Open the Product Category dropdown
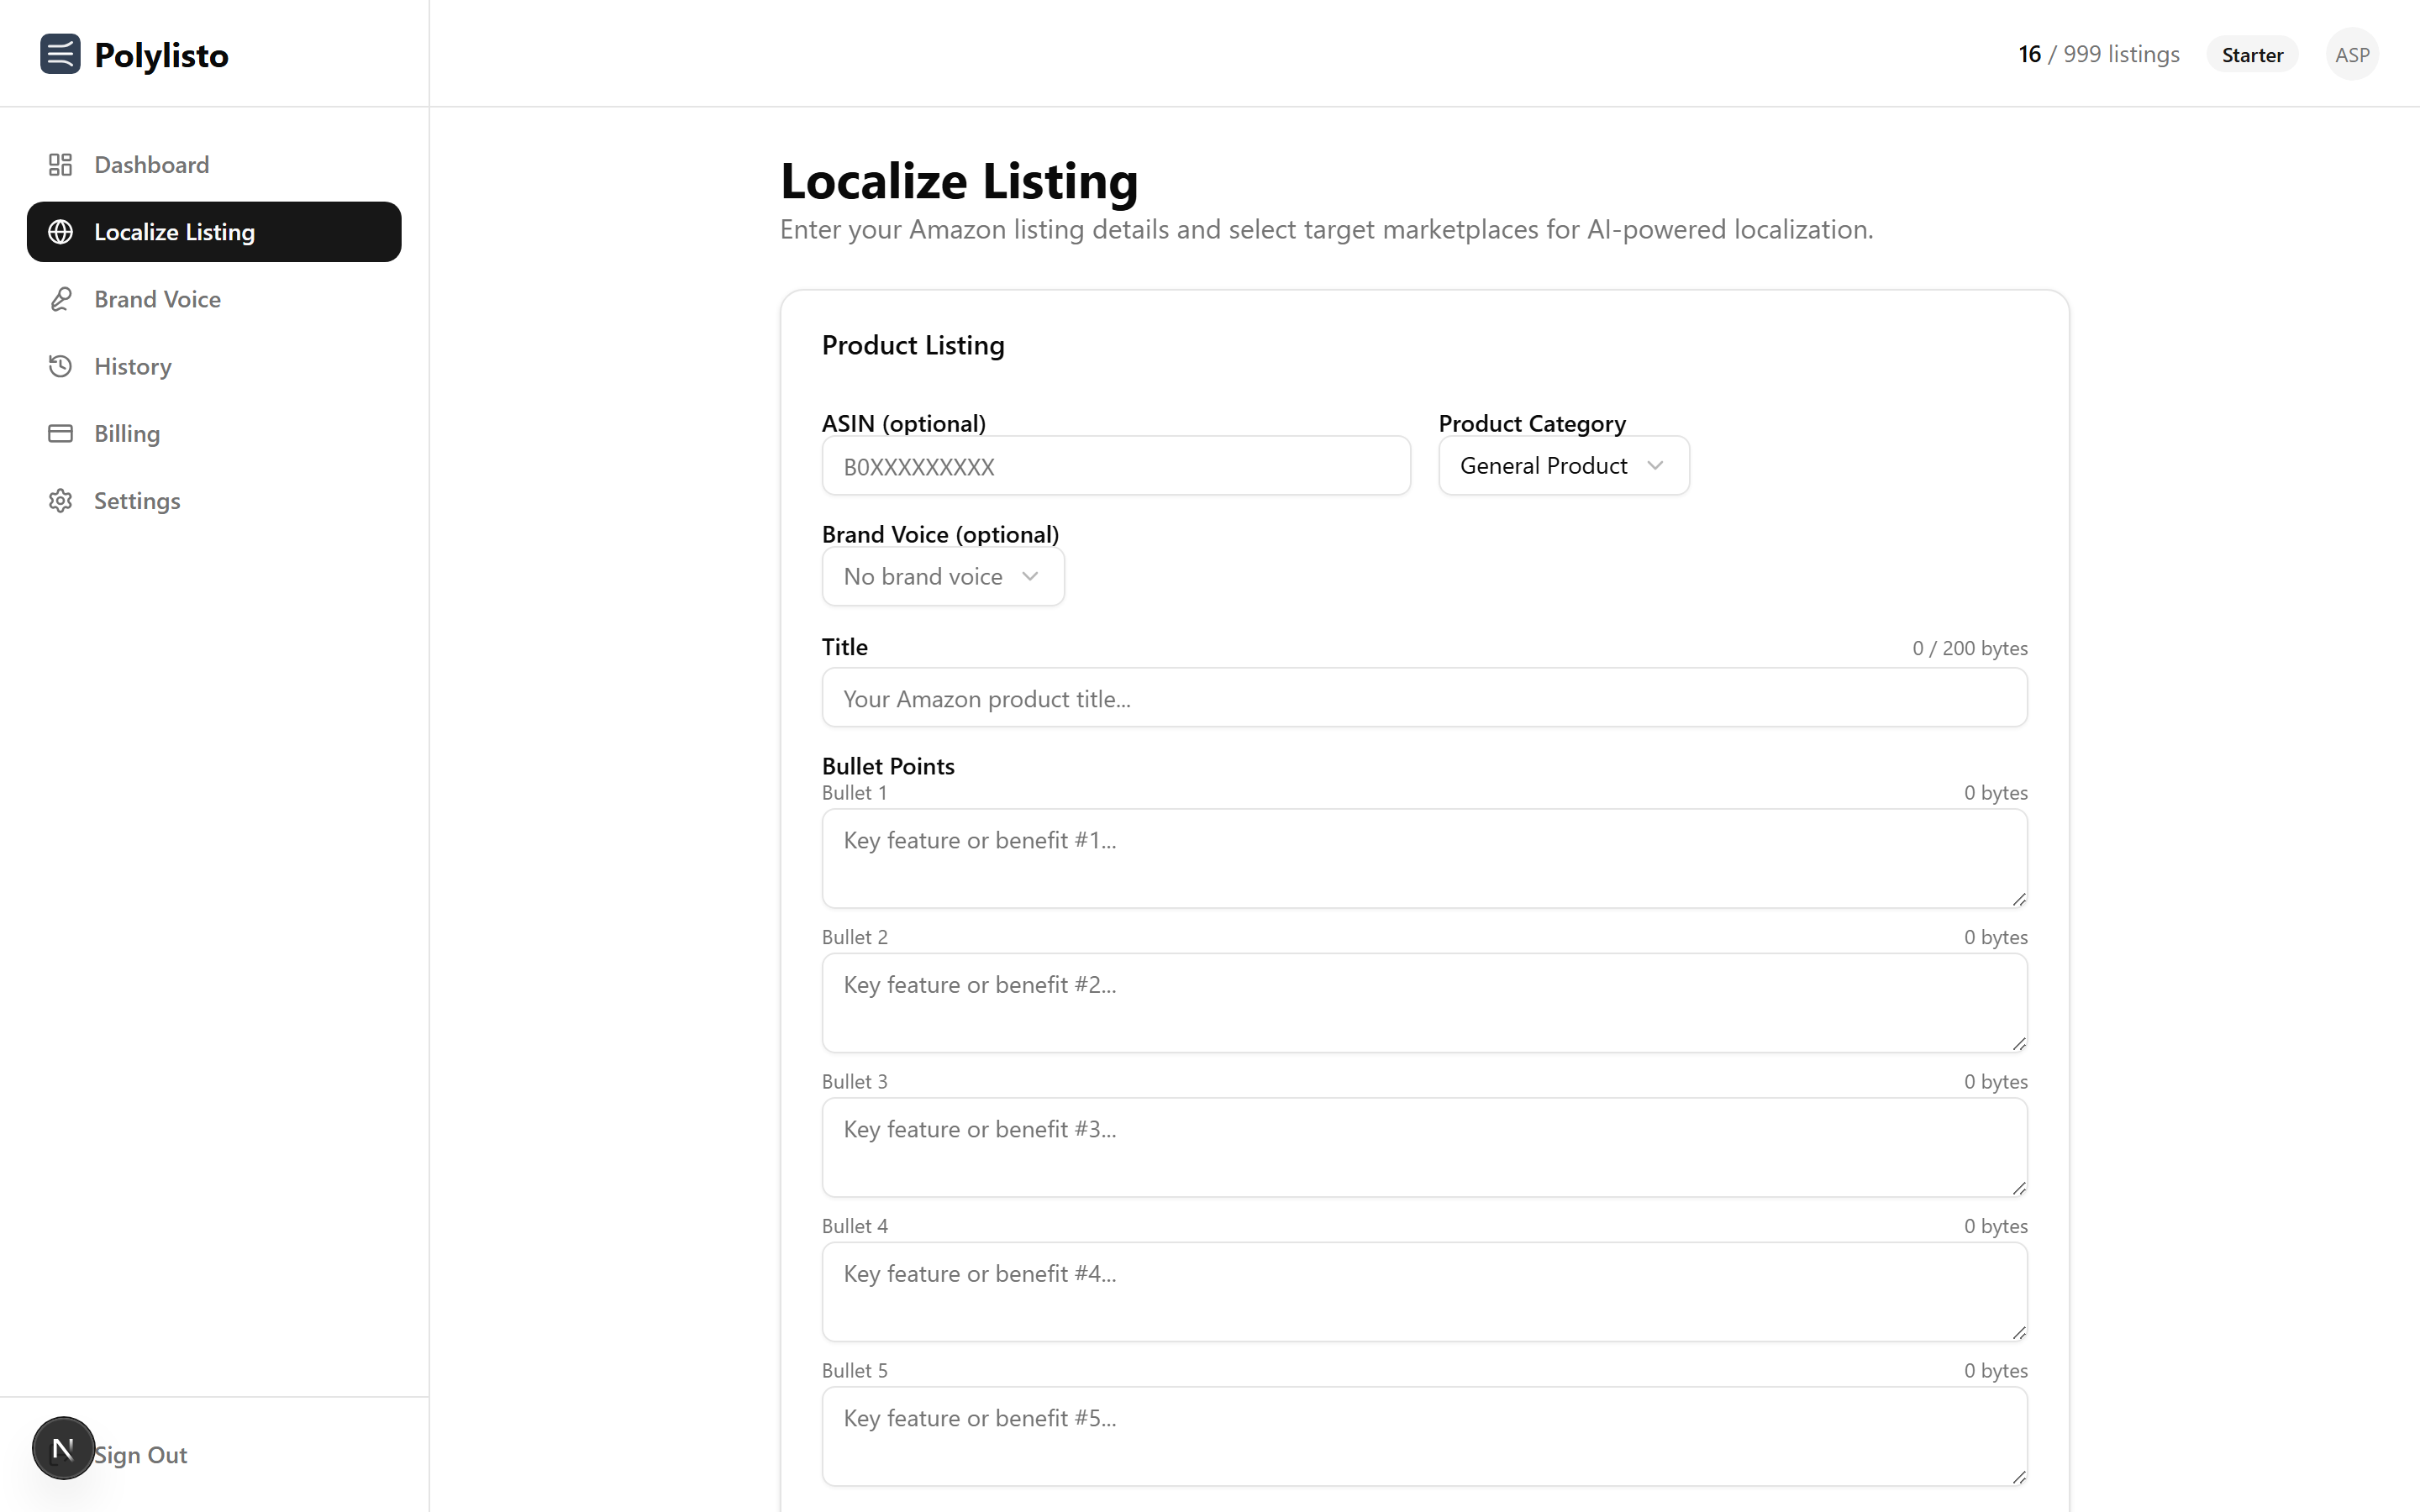The height and width of the screenshot is (1512, 2420). [x=1562, y=465]
